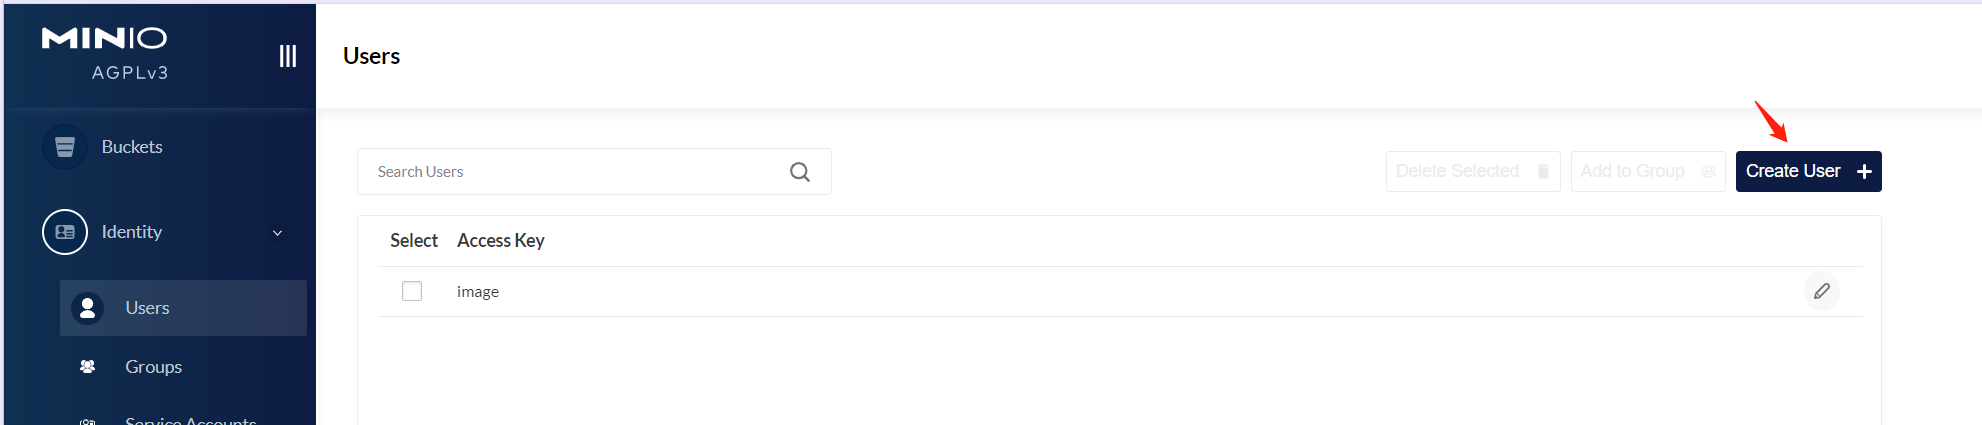Click the Buckets bucket icon

click(65, 147)
